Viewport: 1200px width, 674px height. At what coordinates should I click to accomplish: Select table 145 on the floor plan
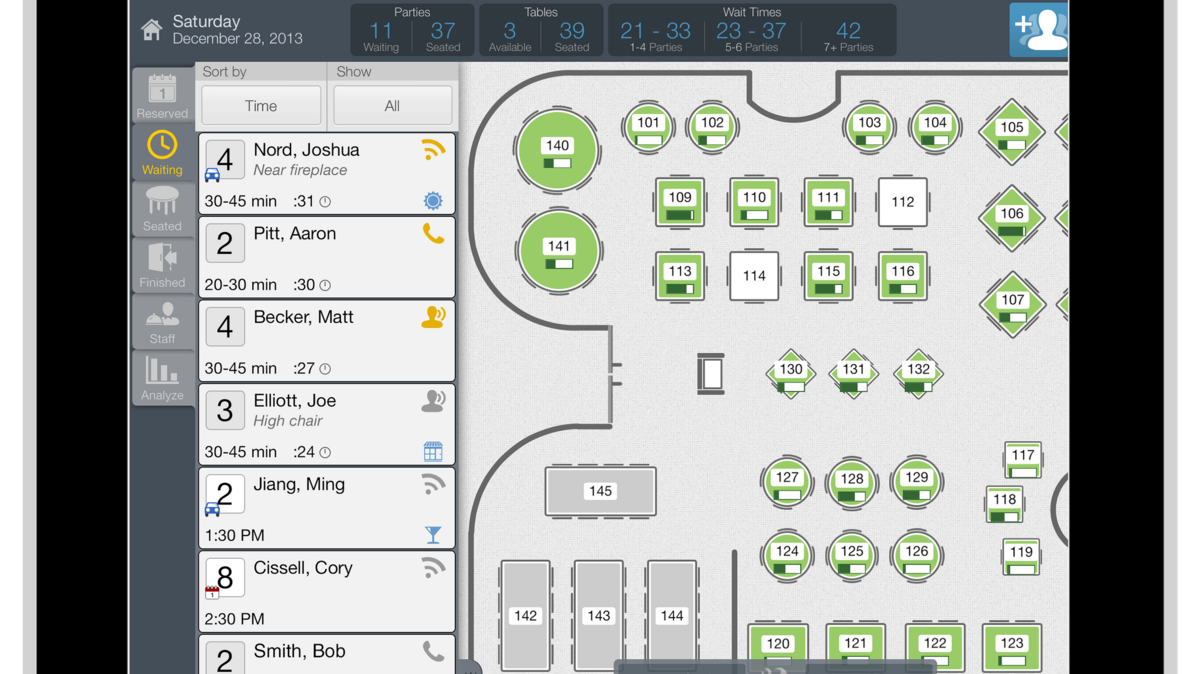[x=600, y=491]
